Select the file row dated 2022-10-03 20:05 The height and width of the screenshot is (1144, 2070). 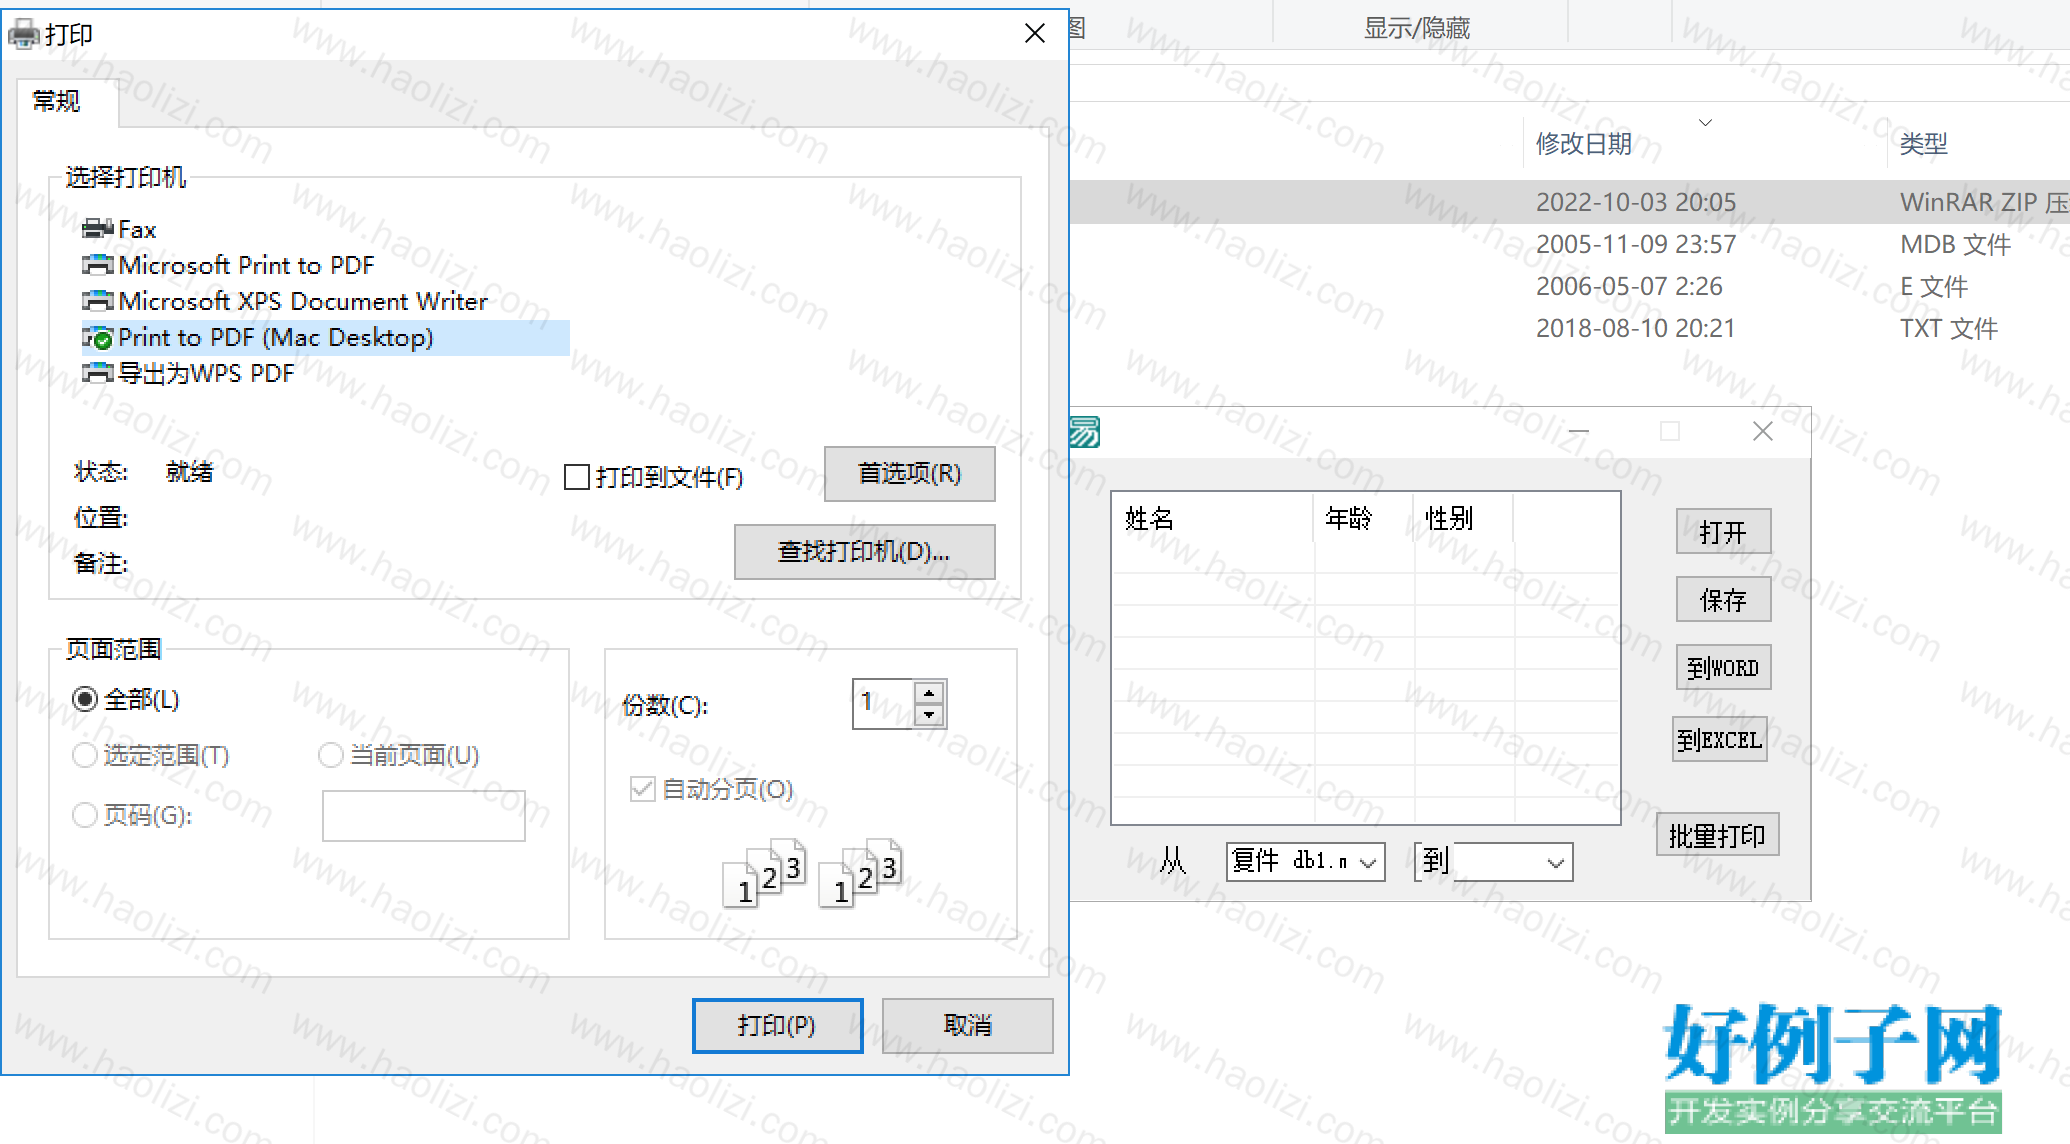click(1570, 202)
